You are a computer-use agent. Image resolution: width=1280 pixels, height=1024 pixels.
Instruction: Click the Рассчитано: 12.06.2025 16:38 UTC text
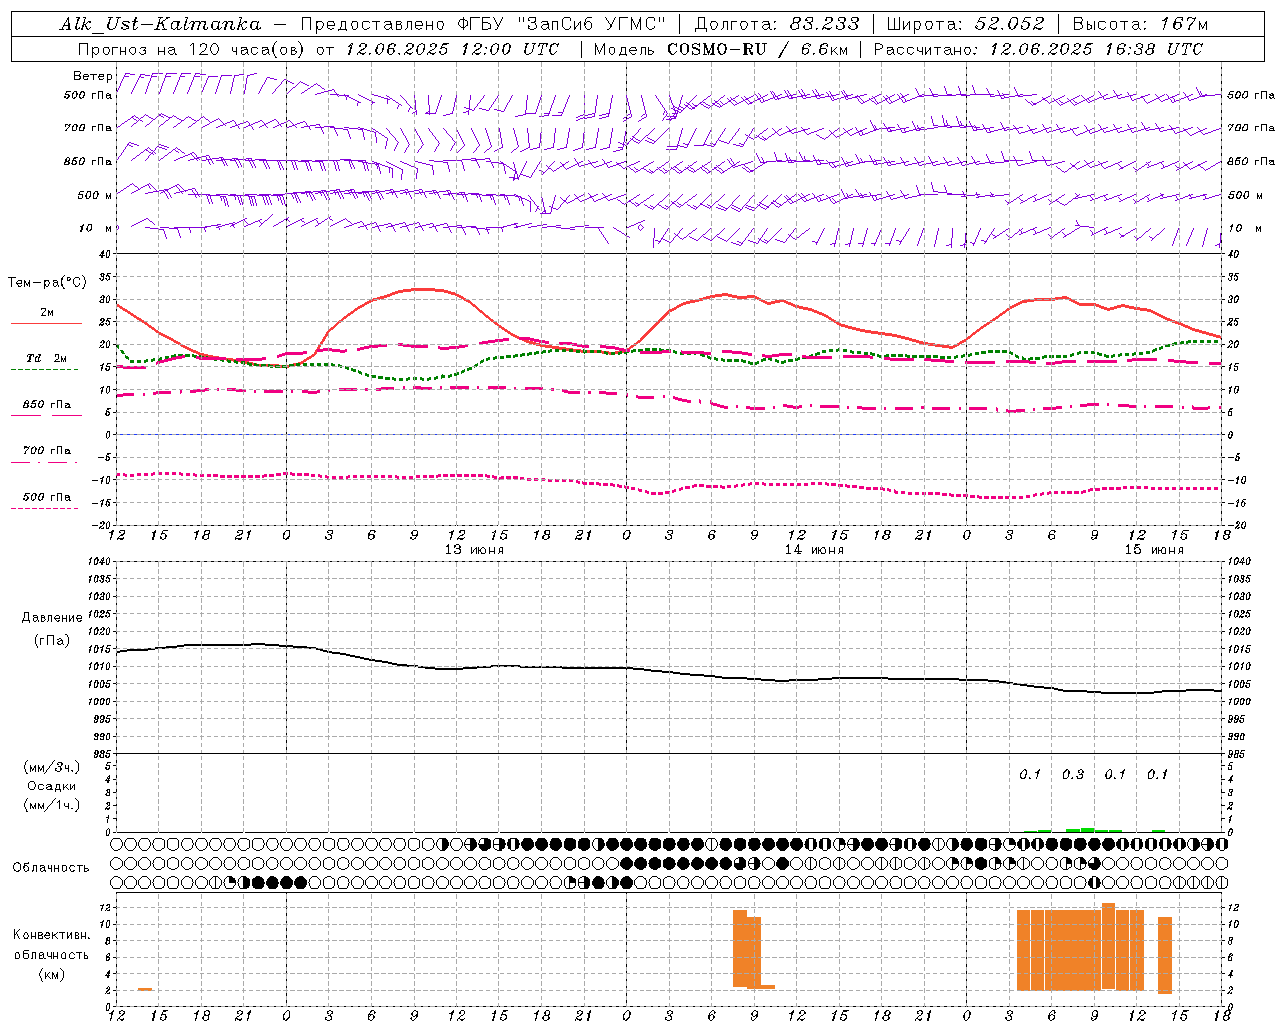point(1038,49)
